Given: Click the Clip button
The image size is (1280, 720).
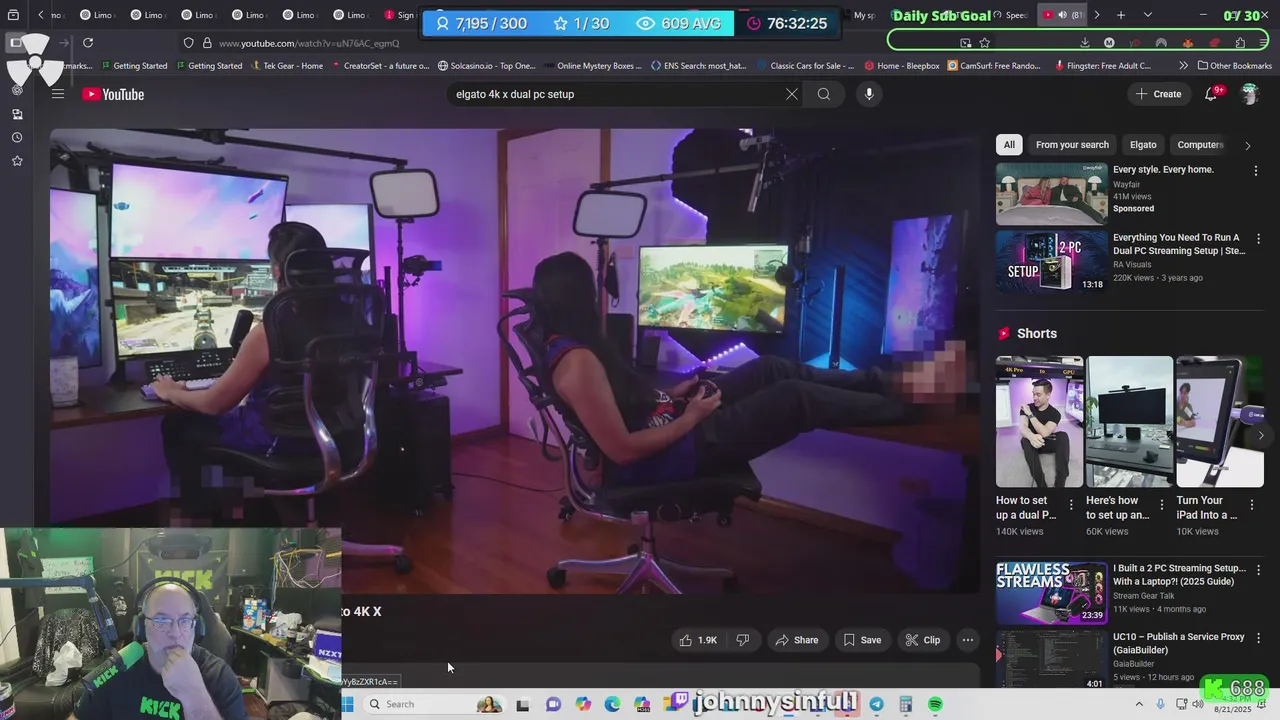Looking at the screenshot, I should 922,640.
